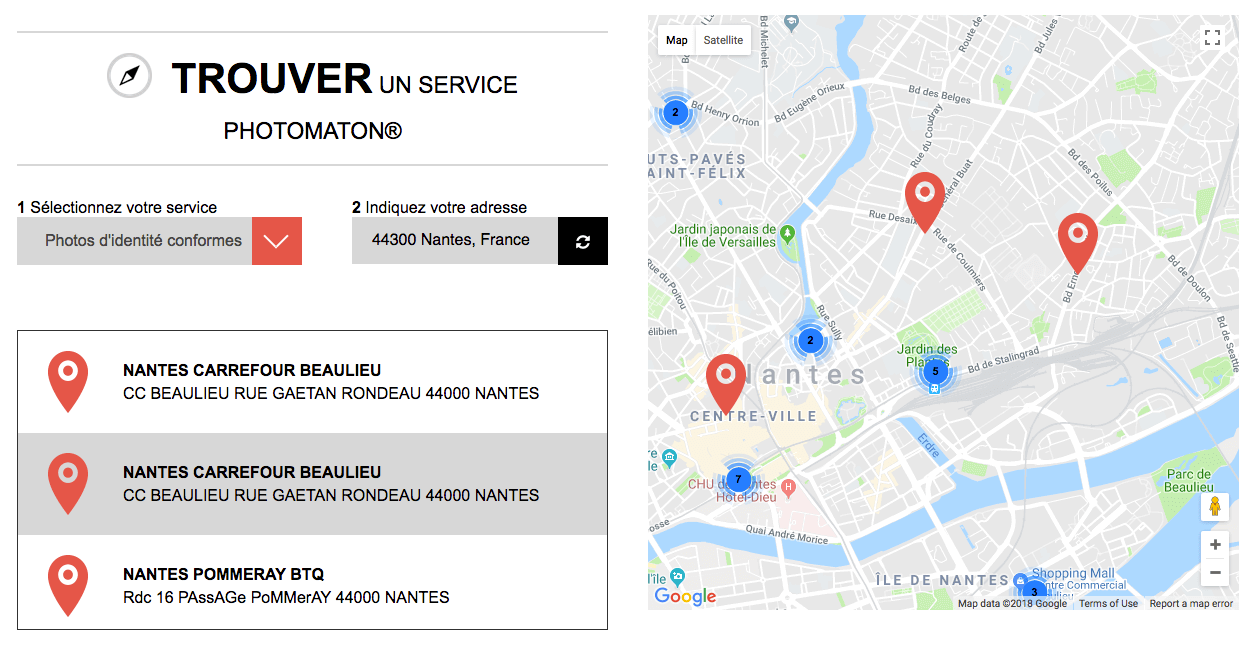The image size is (1256, 649).
Task: Open the service dropdown via red chevron
Action: point(277,241)
